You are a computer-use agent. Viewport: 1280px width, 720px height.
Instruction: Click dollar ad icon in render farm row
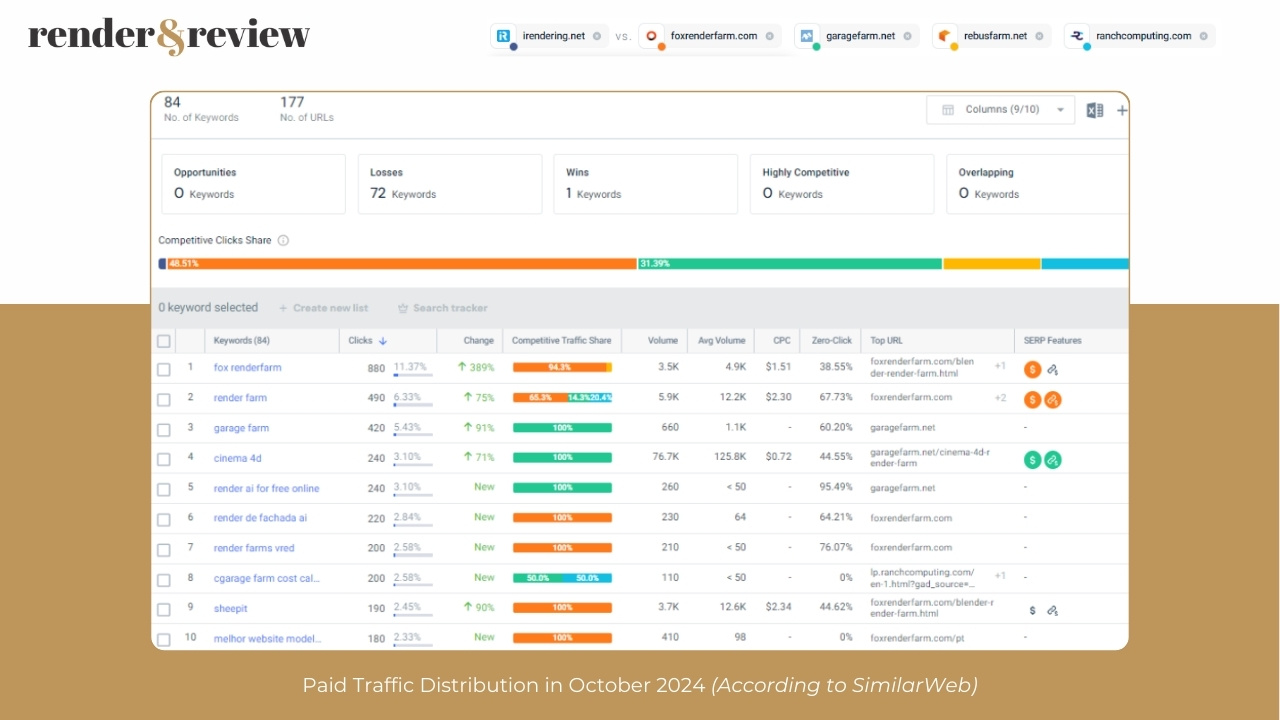click(x=1033, y=400)
